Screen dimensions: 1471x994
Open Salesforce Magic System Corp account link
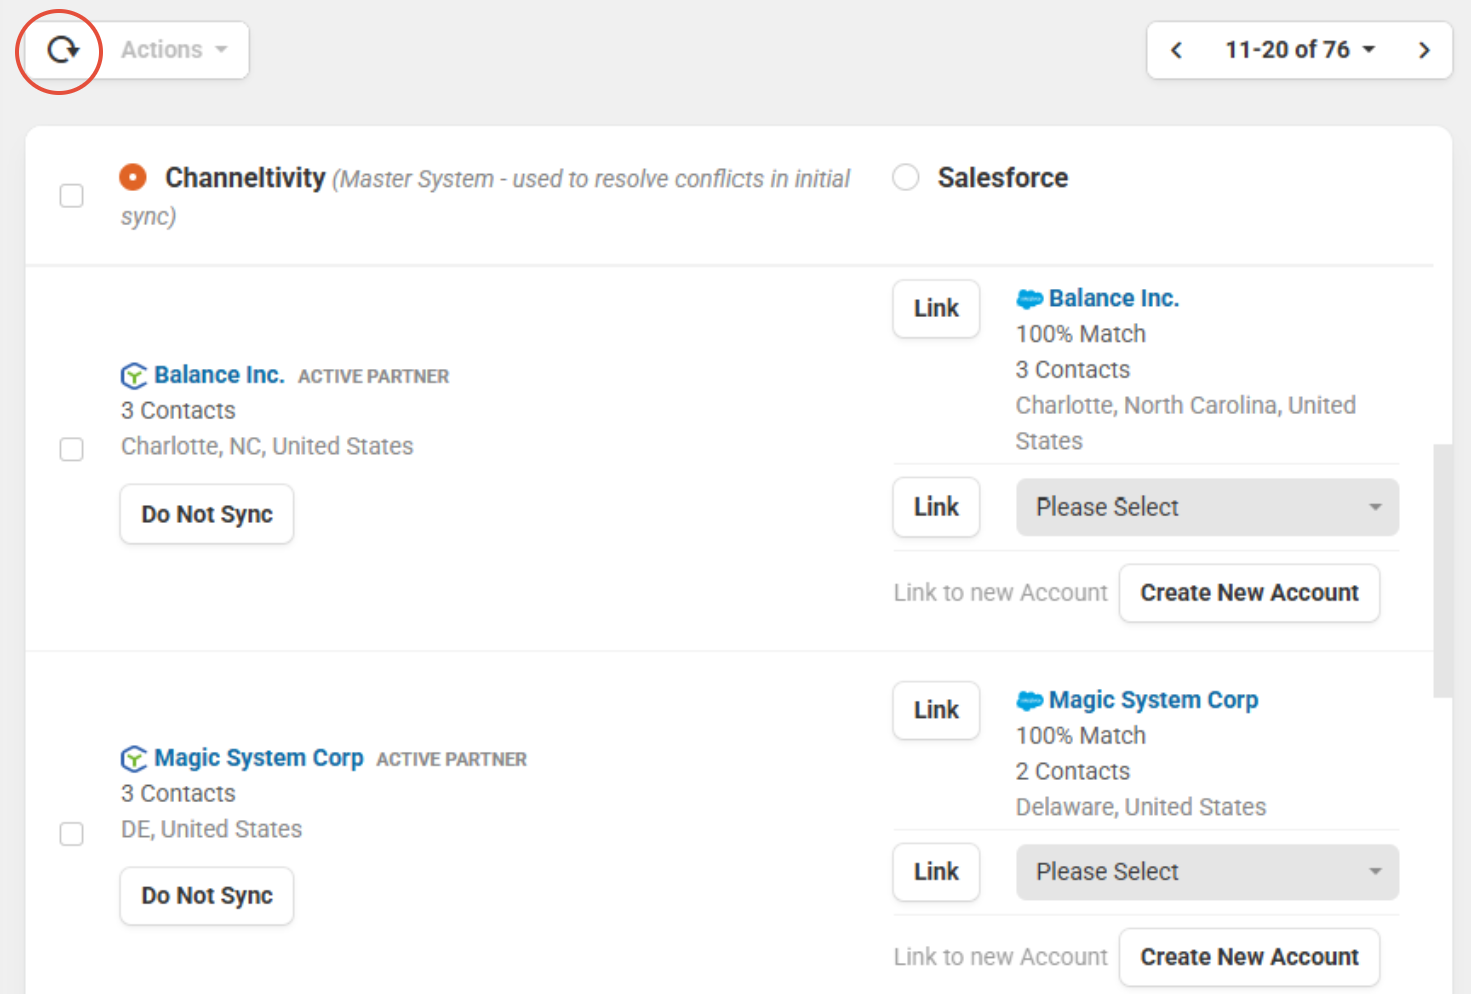click(1153, 700)
